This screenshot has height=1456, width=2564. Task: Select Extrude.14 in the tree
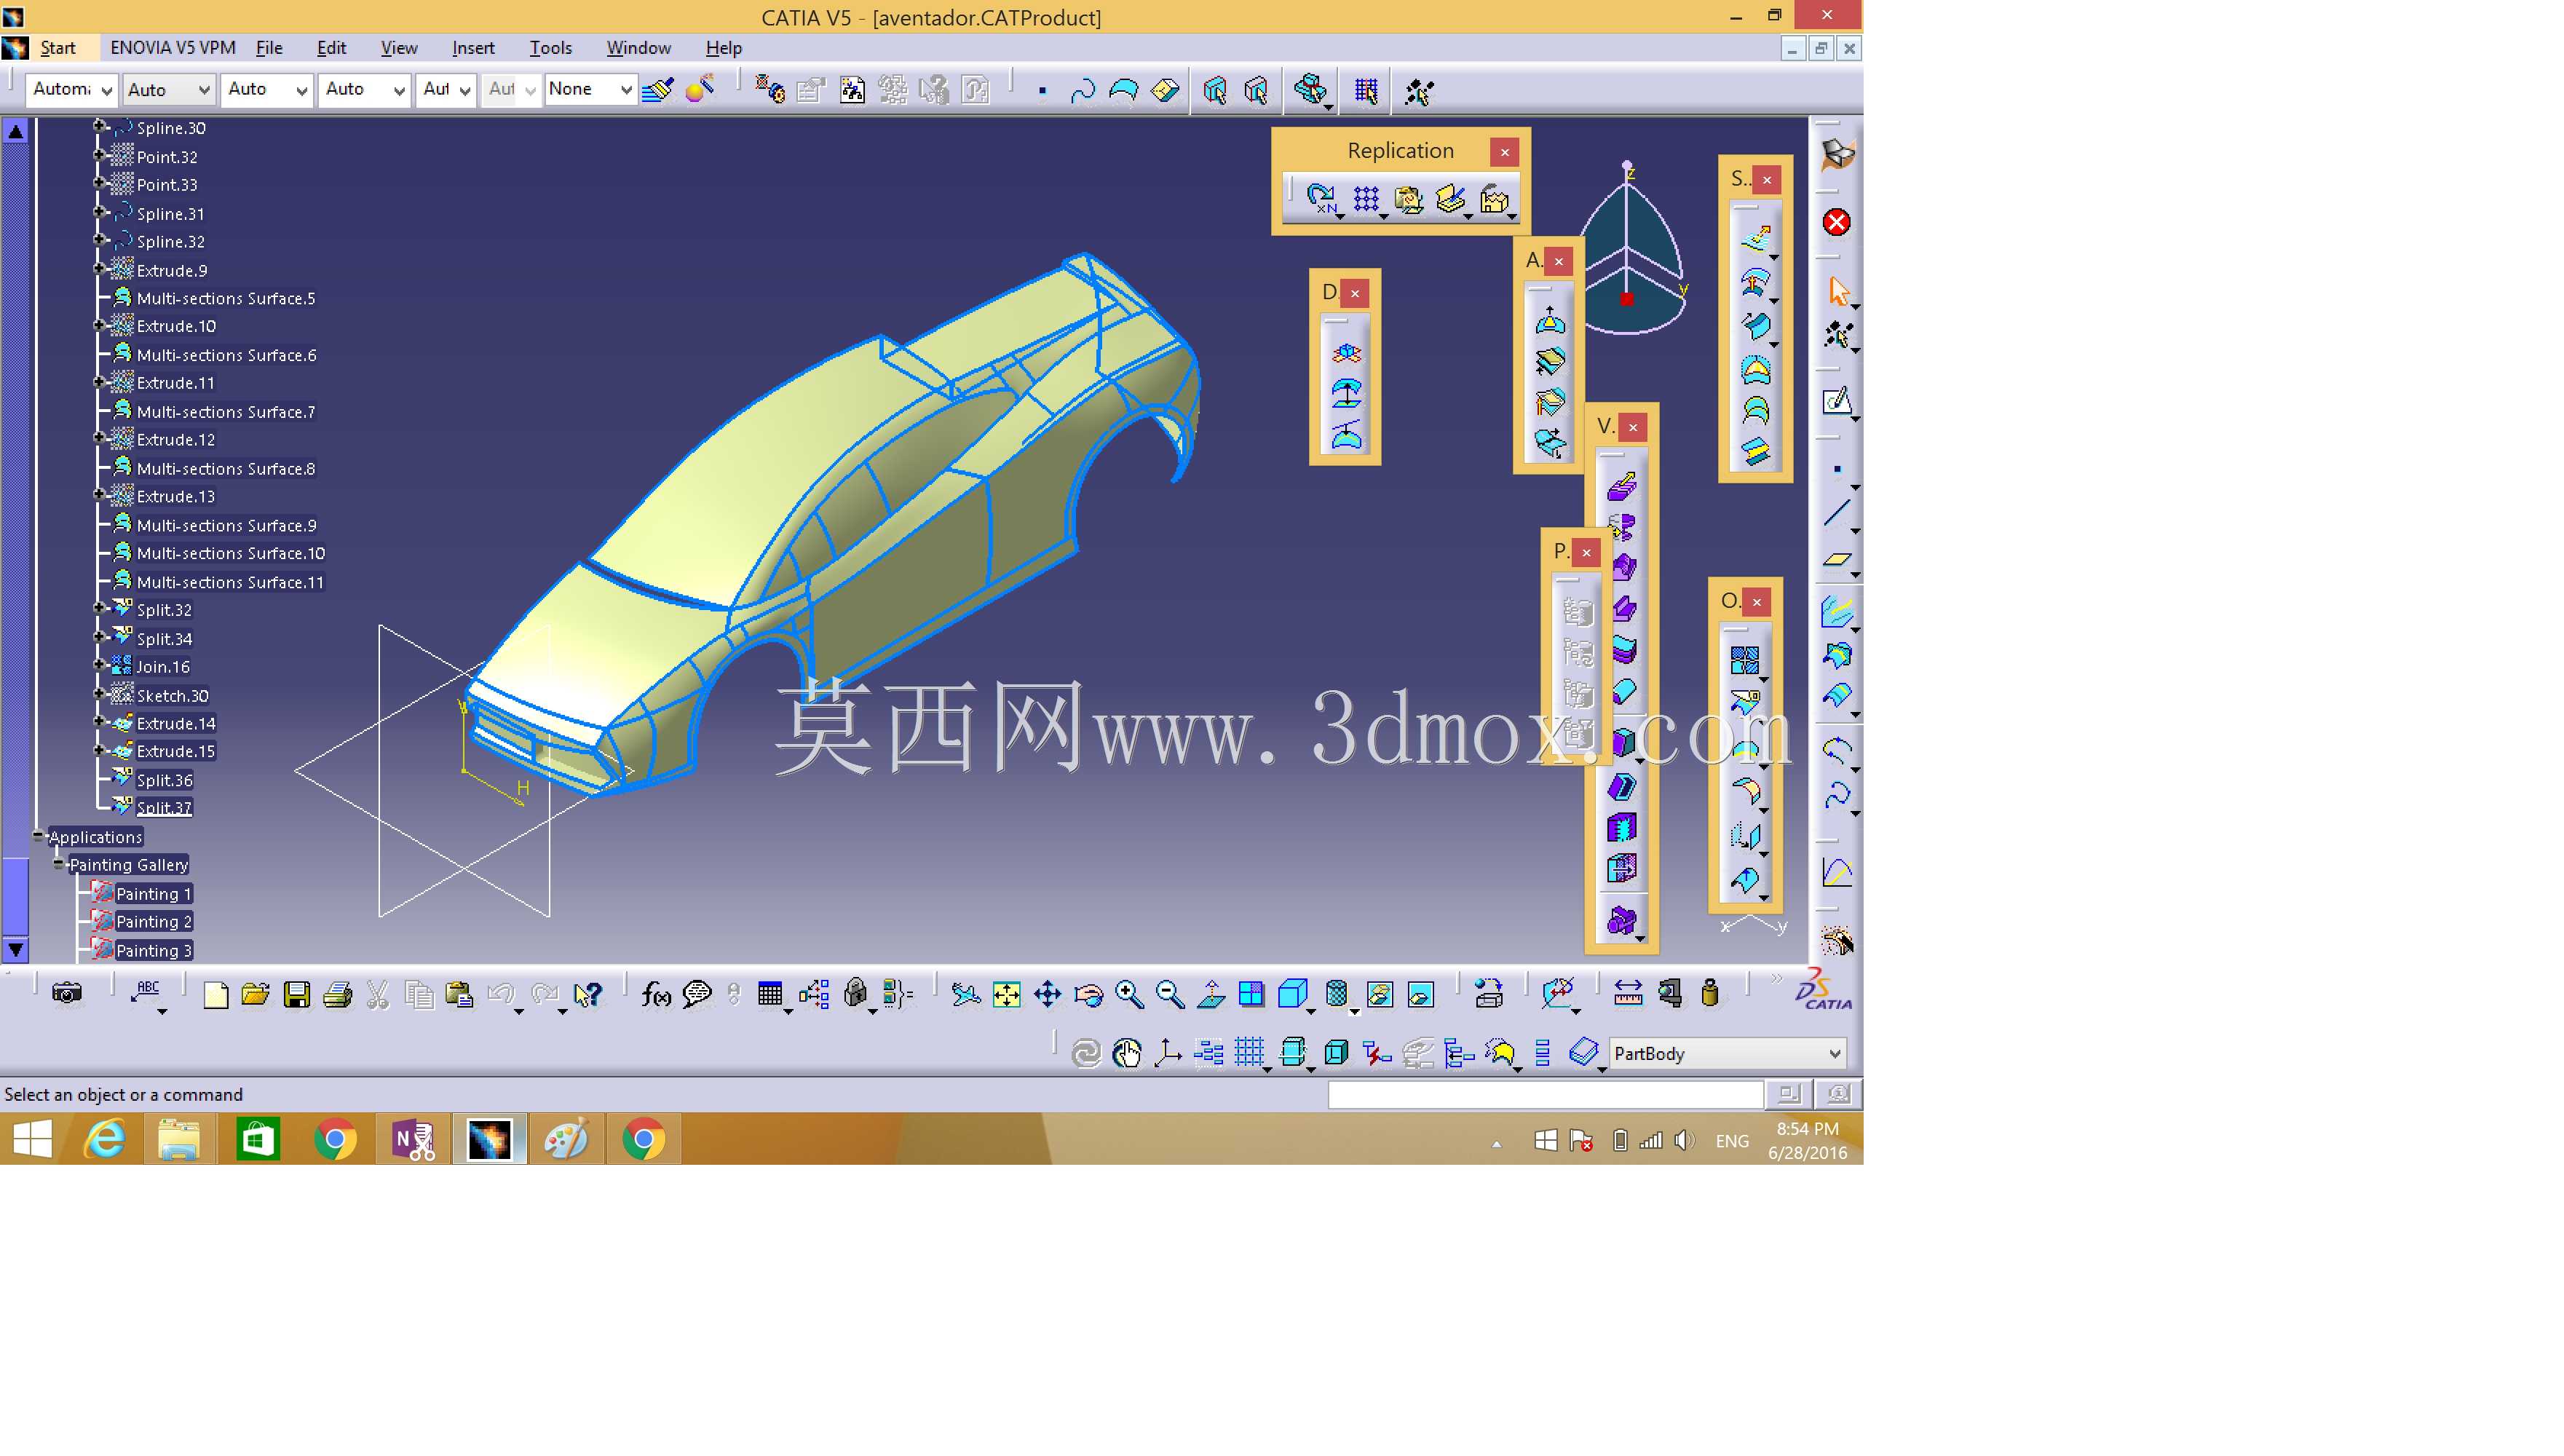(x=176, y=723)
